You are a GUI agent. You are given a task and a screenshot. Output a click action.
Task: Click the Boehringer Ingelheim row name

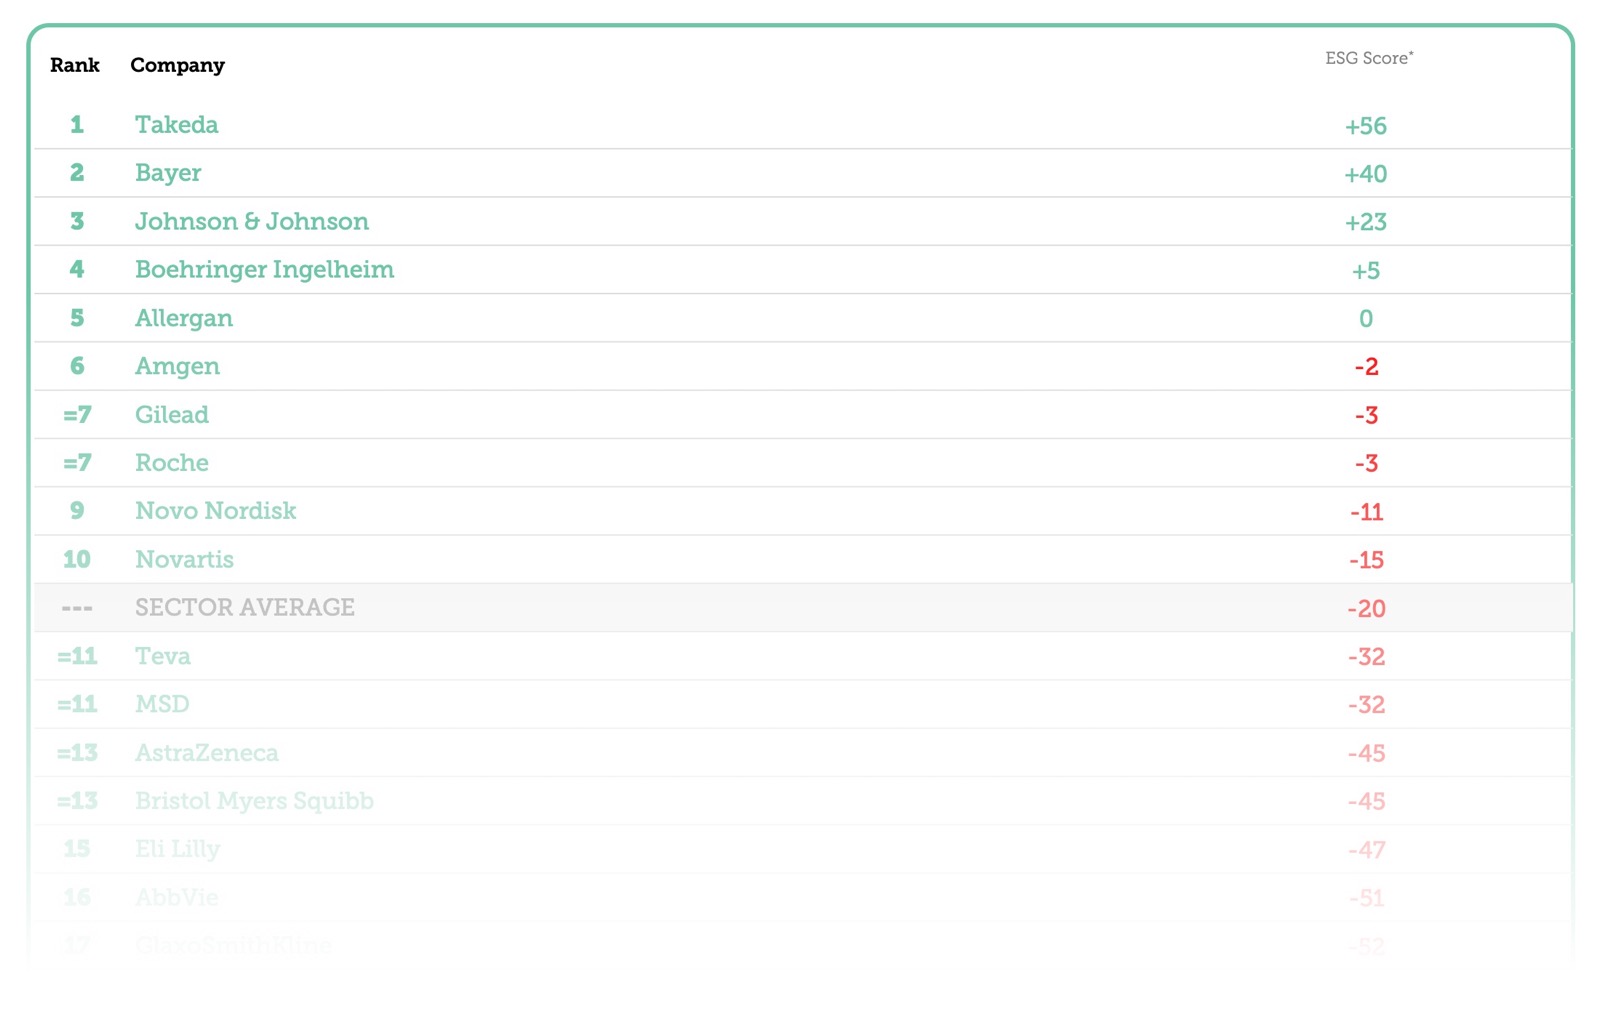pyautogui.click(x=265, y=269)
